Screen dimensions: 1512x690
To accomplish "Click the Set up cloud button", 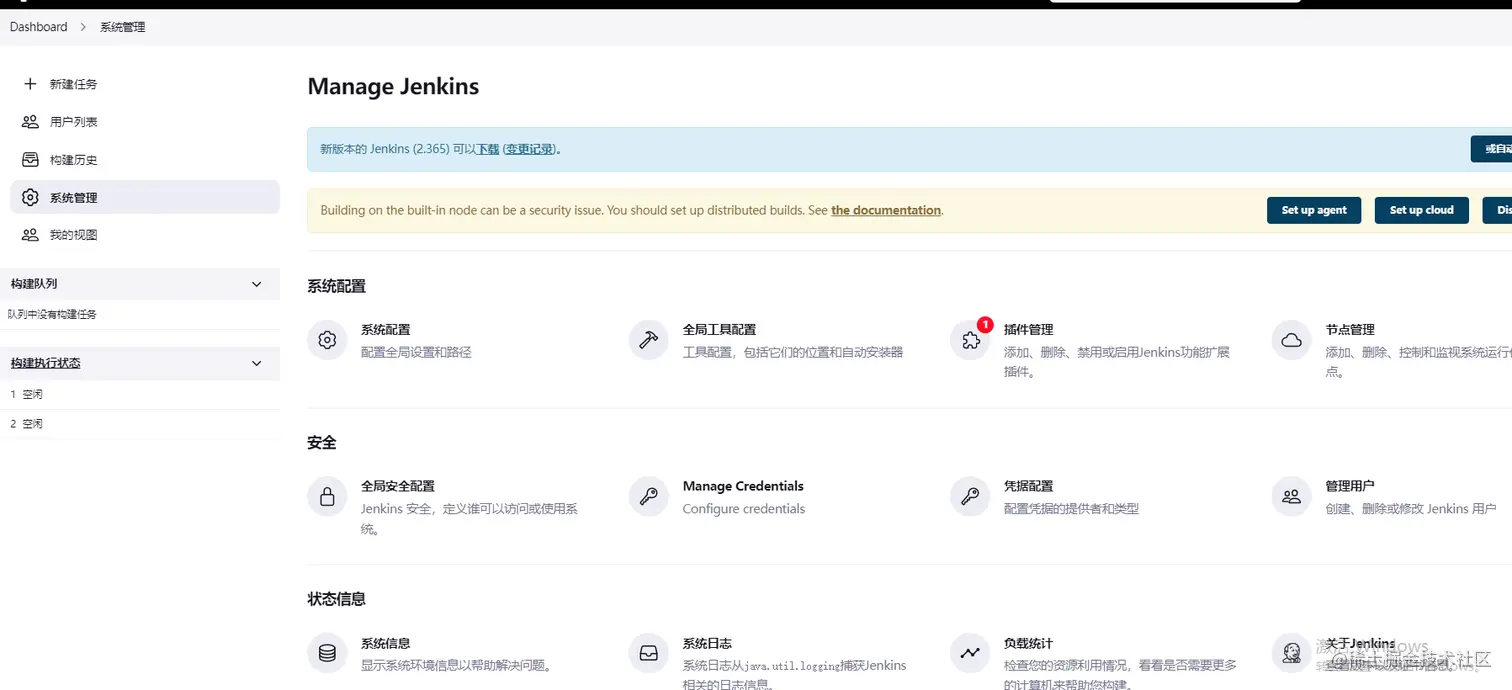I will pyautogui.click(x=1422, y=210).
